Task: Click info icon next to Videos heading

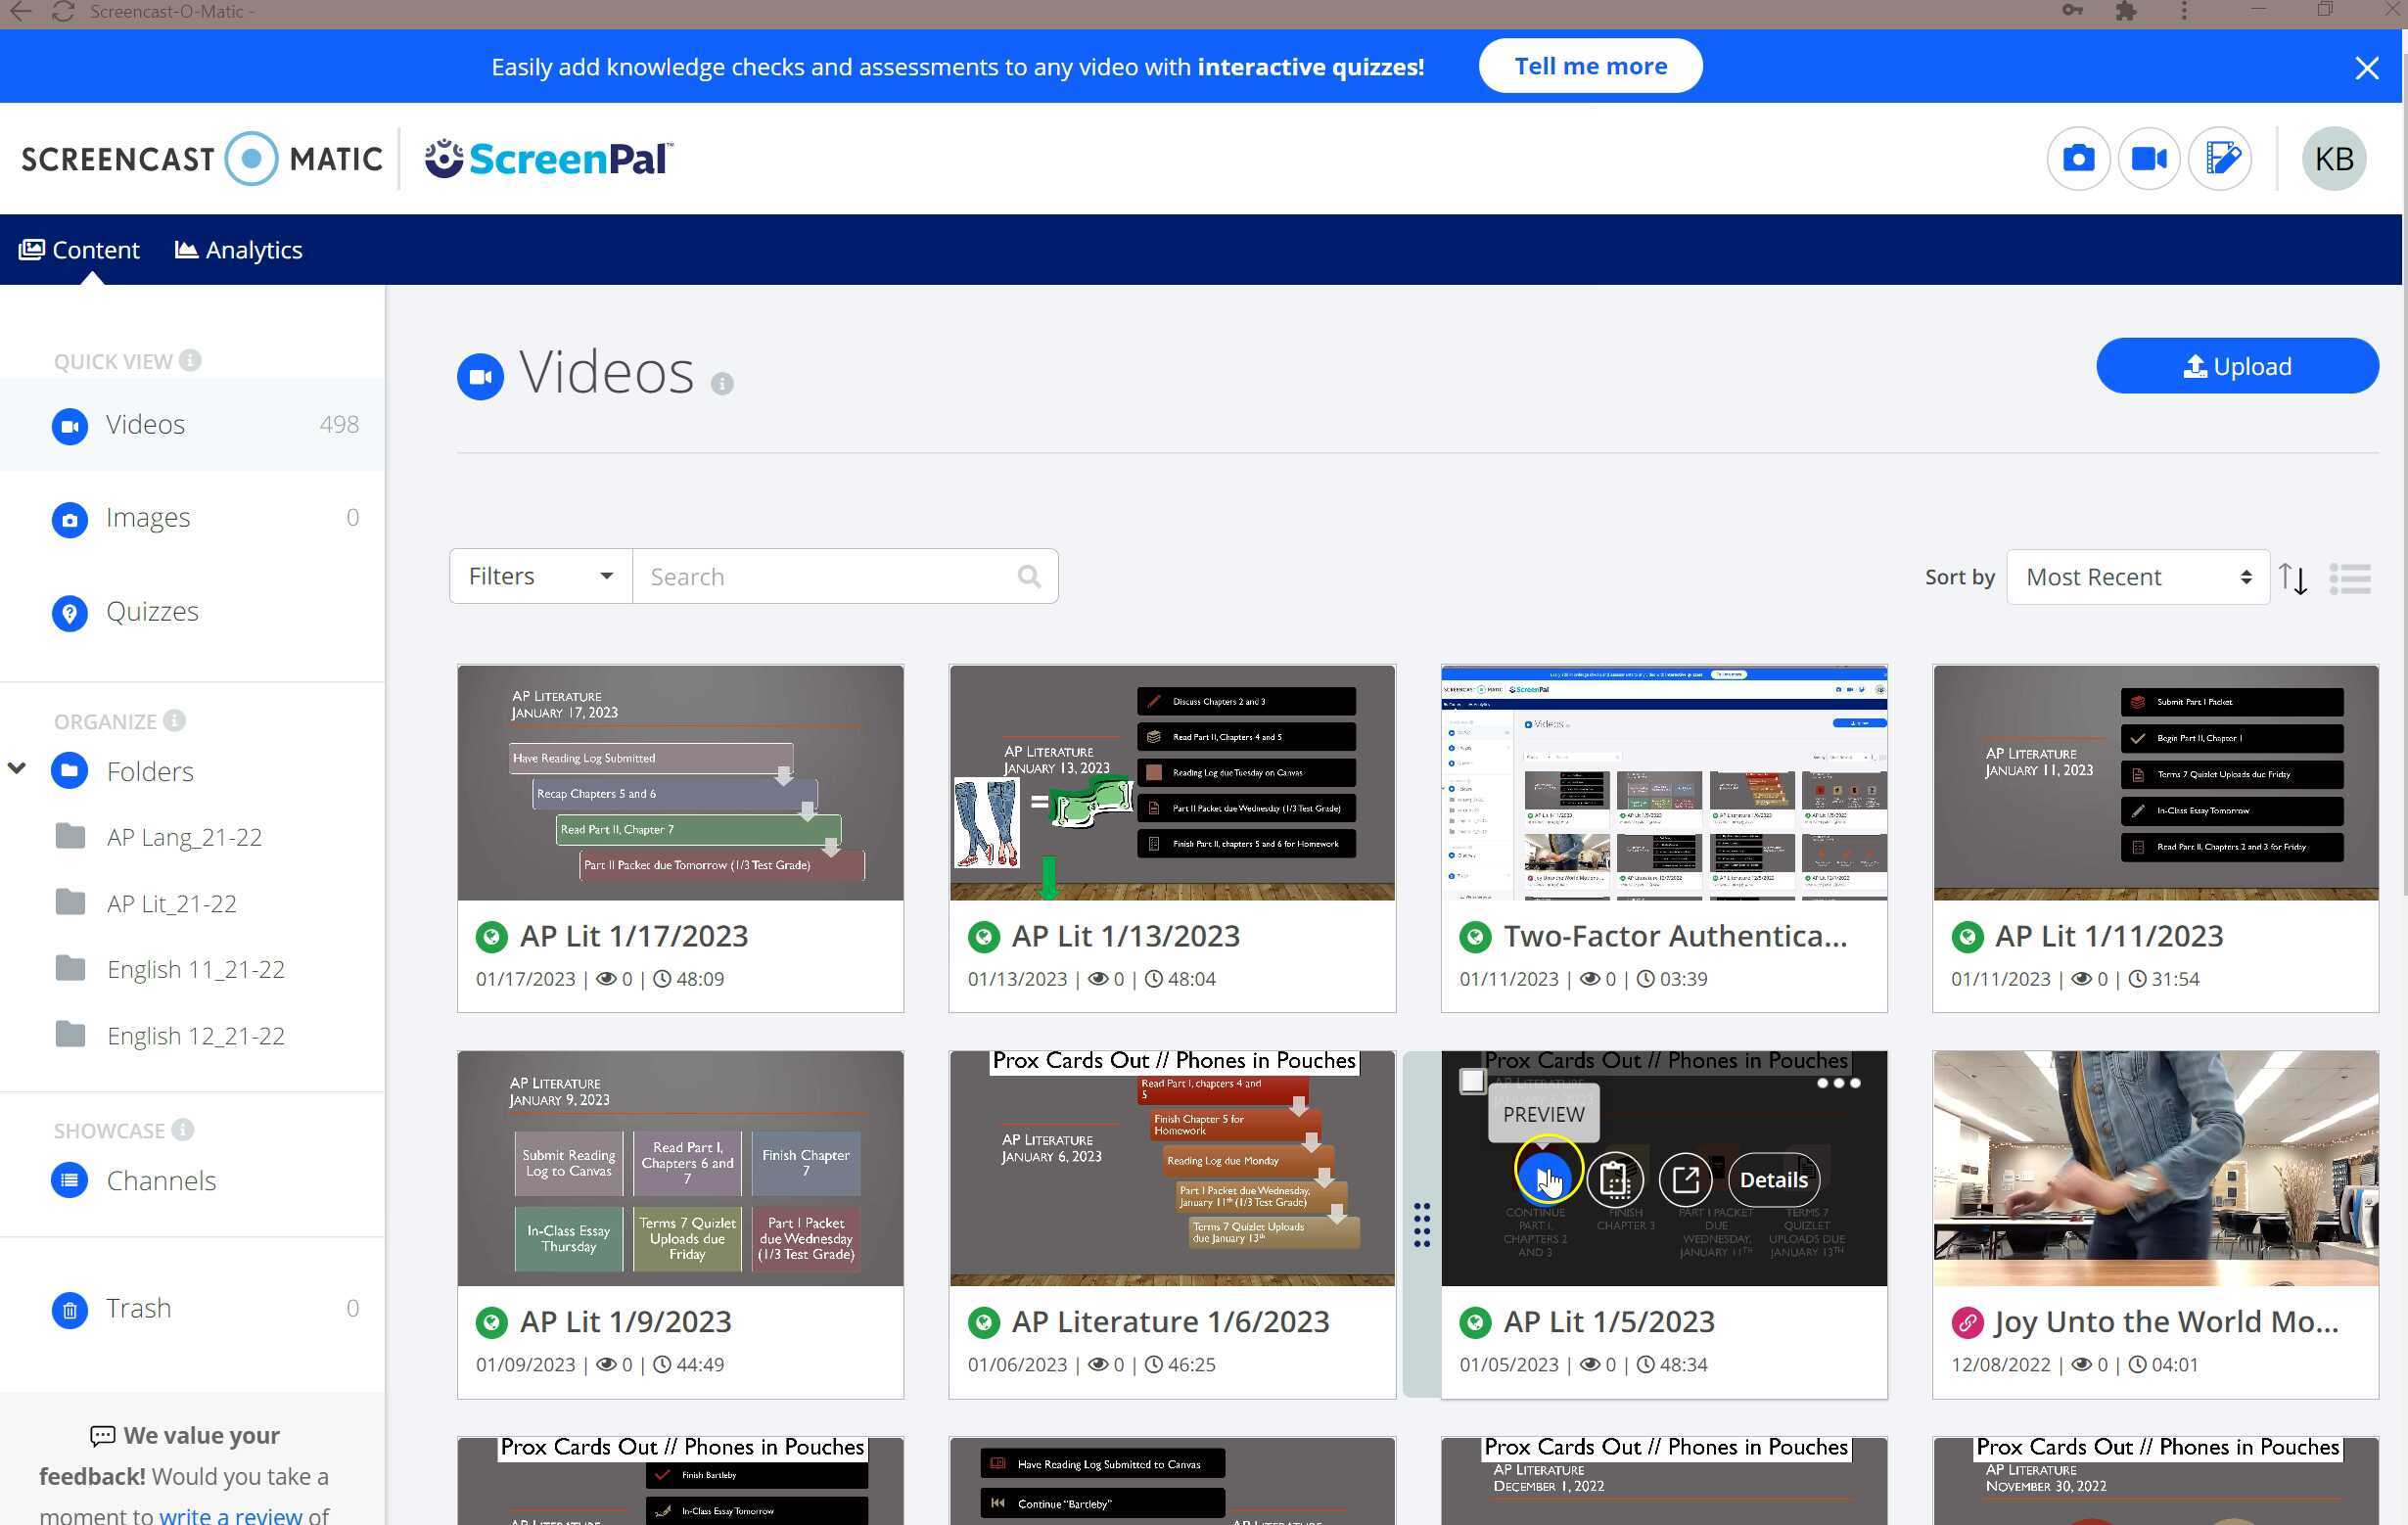Action: click(x=722, y=383)
